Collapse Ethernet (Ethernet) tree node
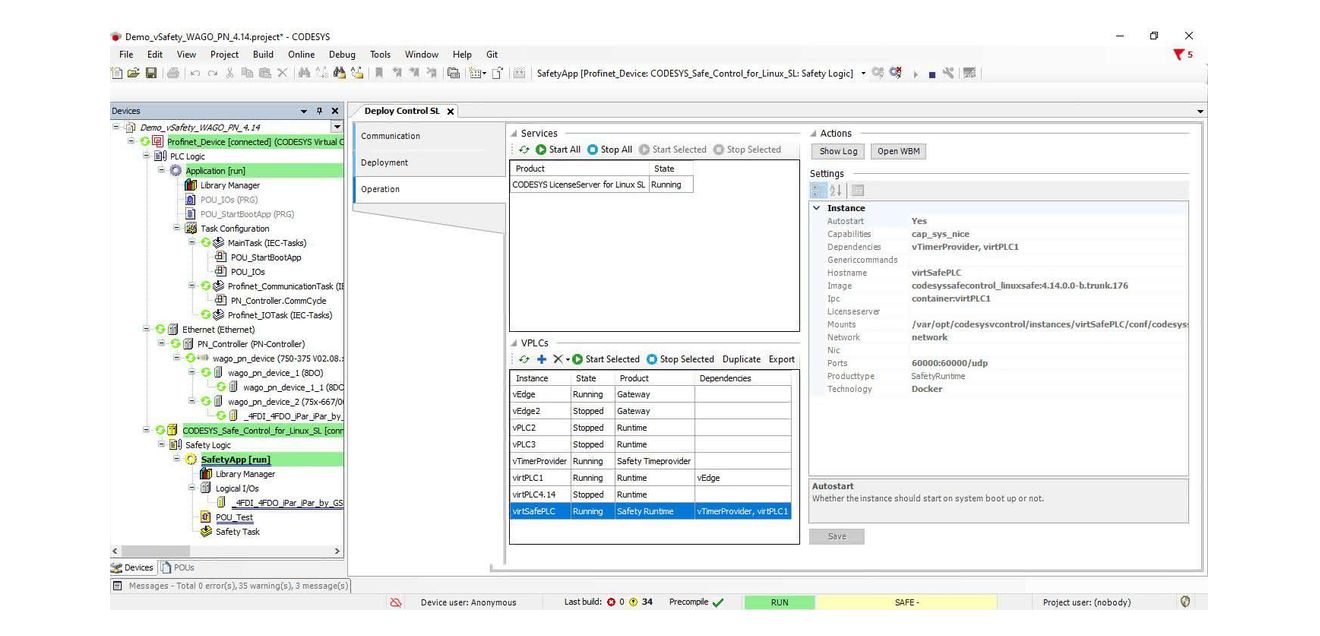This screenshot has width=1320, height=636. tap(147, 329)
